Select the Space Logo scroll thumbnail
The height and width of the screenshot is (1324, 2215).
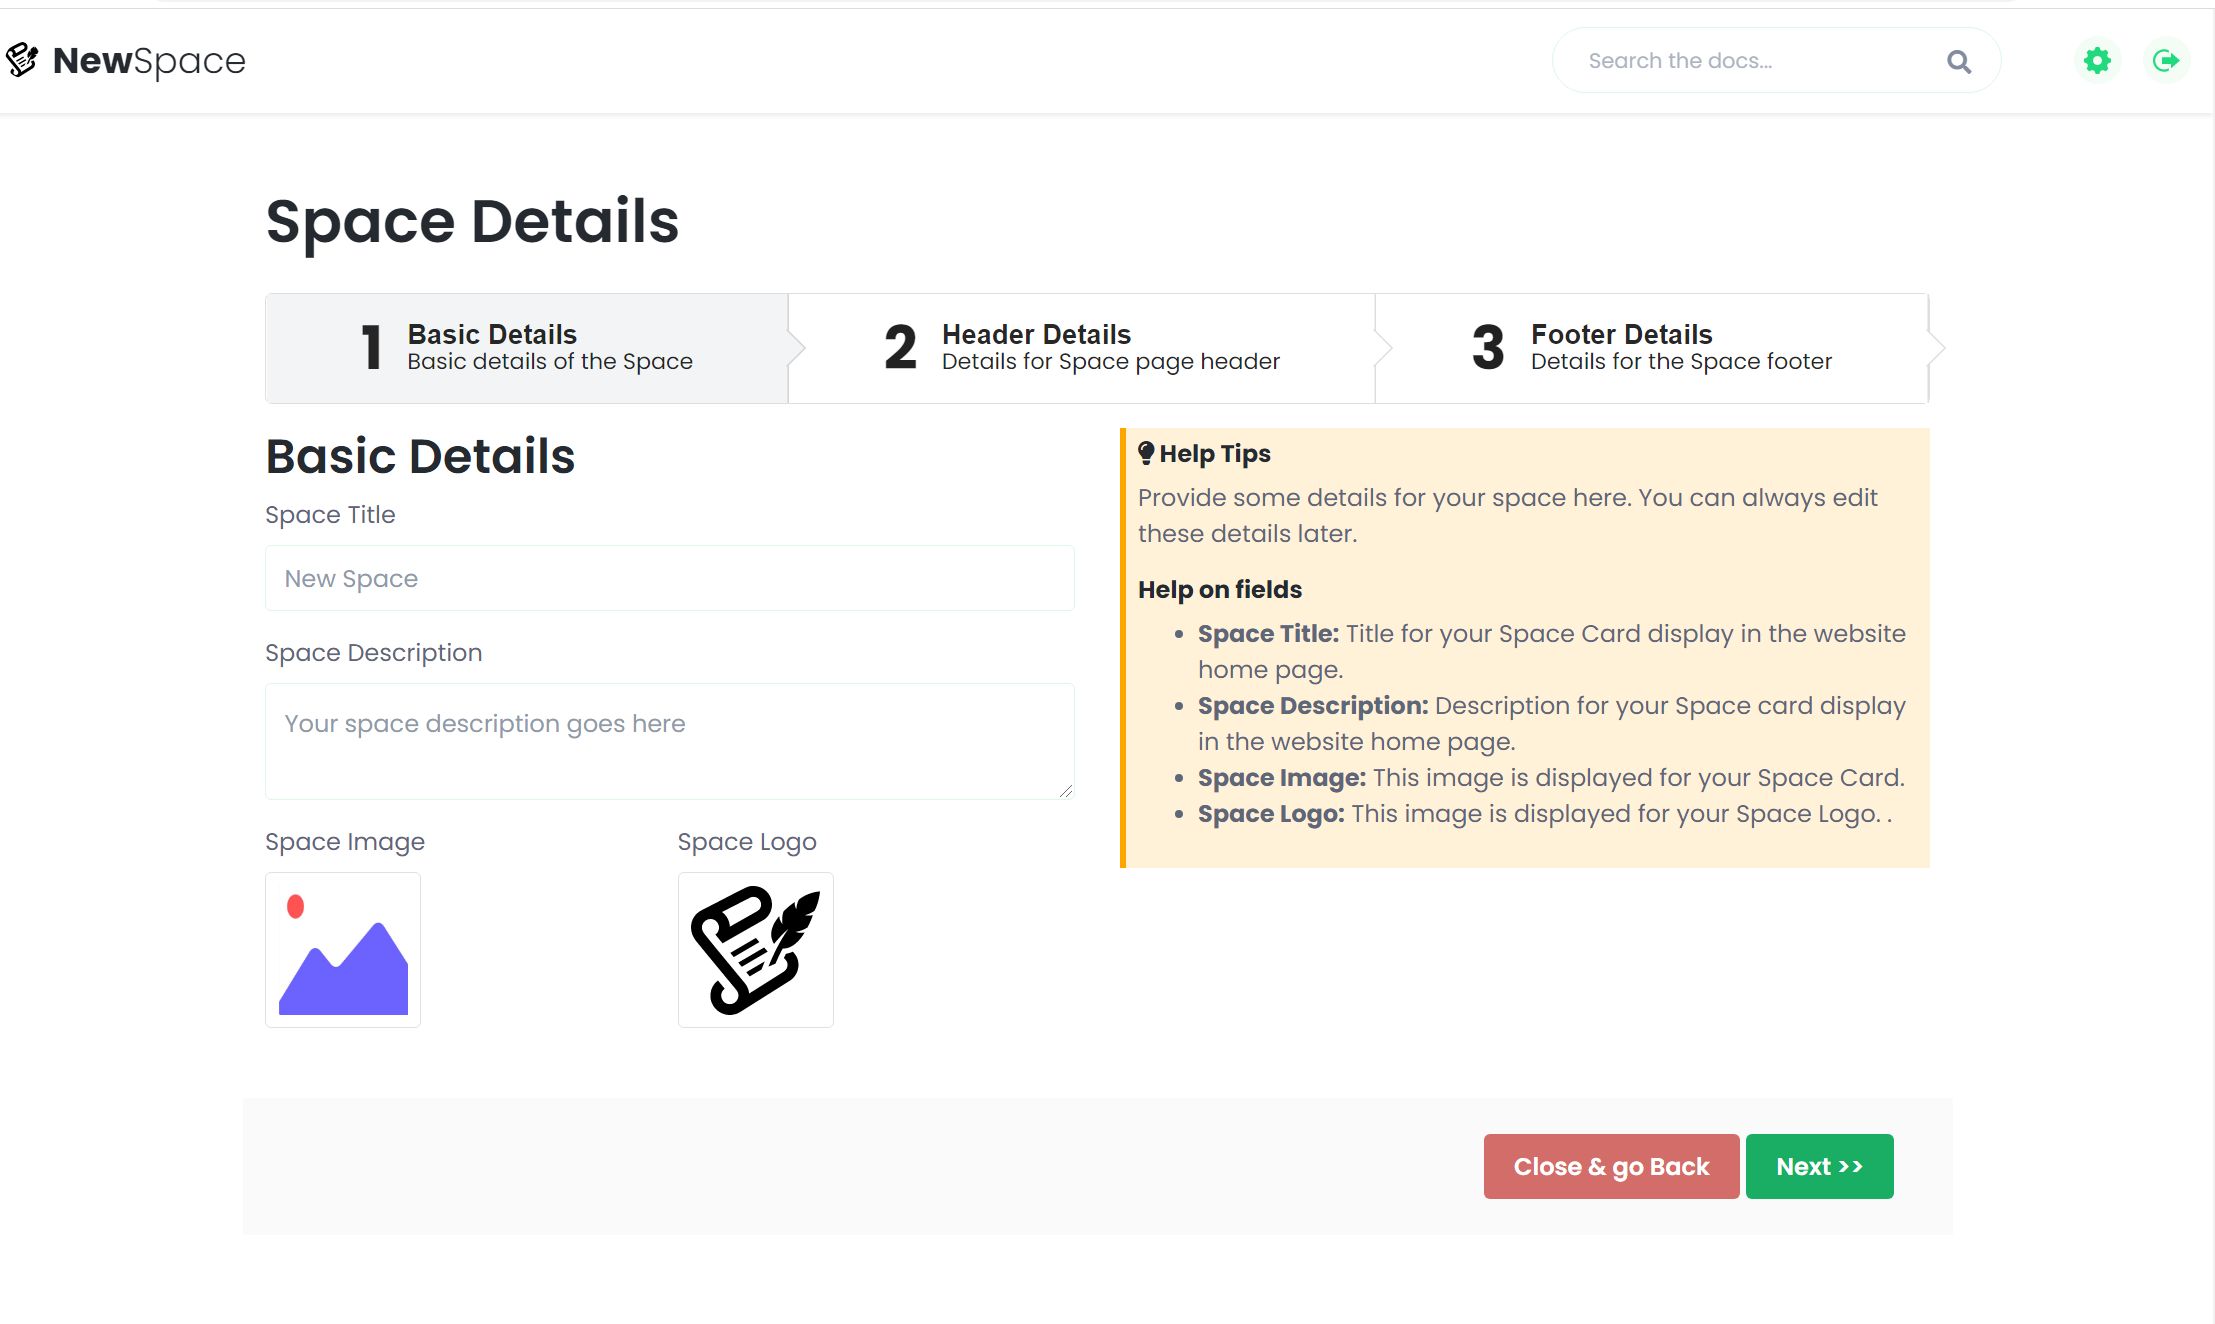pos(755,950)
